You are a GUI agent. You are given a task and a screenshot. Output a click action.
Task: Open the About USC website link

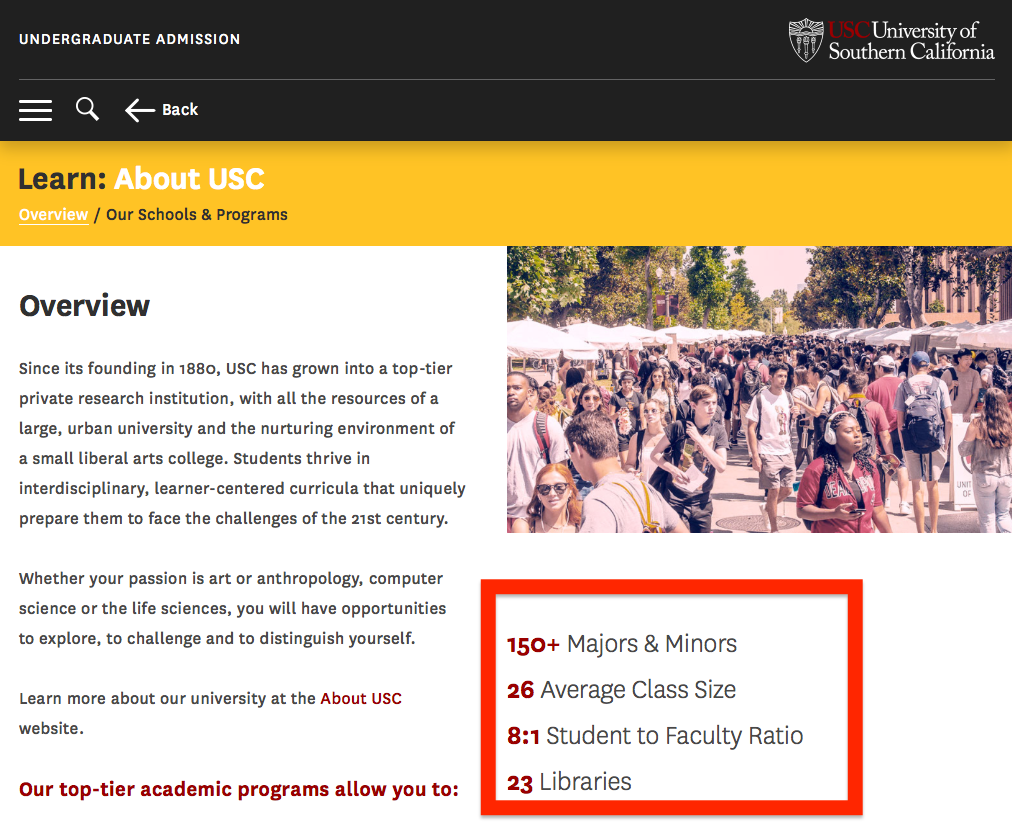point(361,698)
